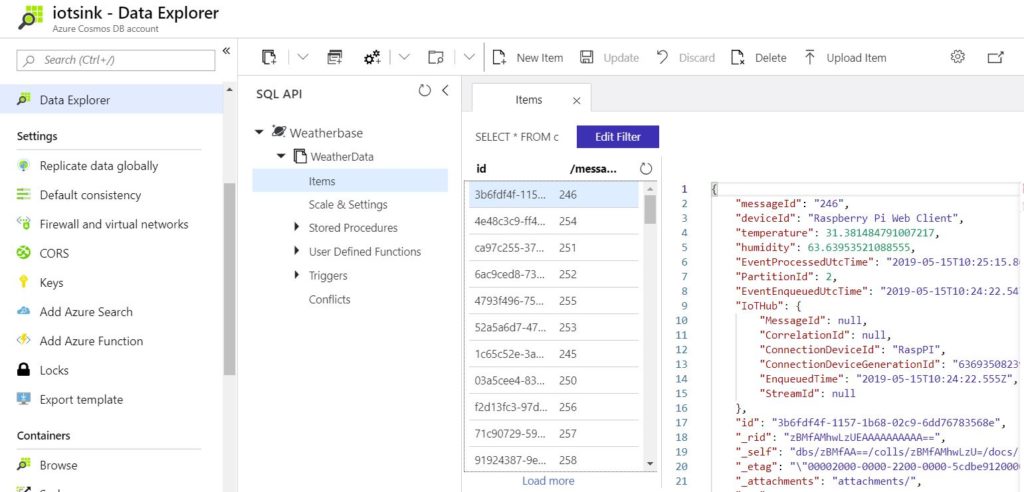The width and height of the screenshot is (1024, 492).
Task: Focus the Search (Ctrl+/) field
Action: click(x=116, y=60)
